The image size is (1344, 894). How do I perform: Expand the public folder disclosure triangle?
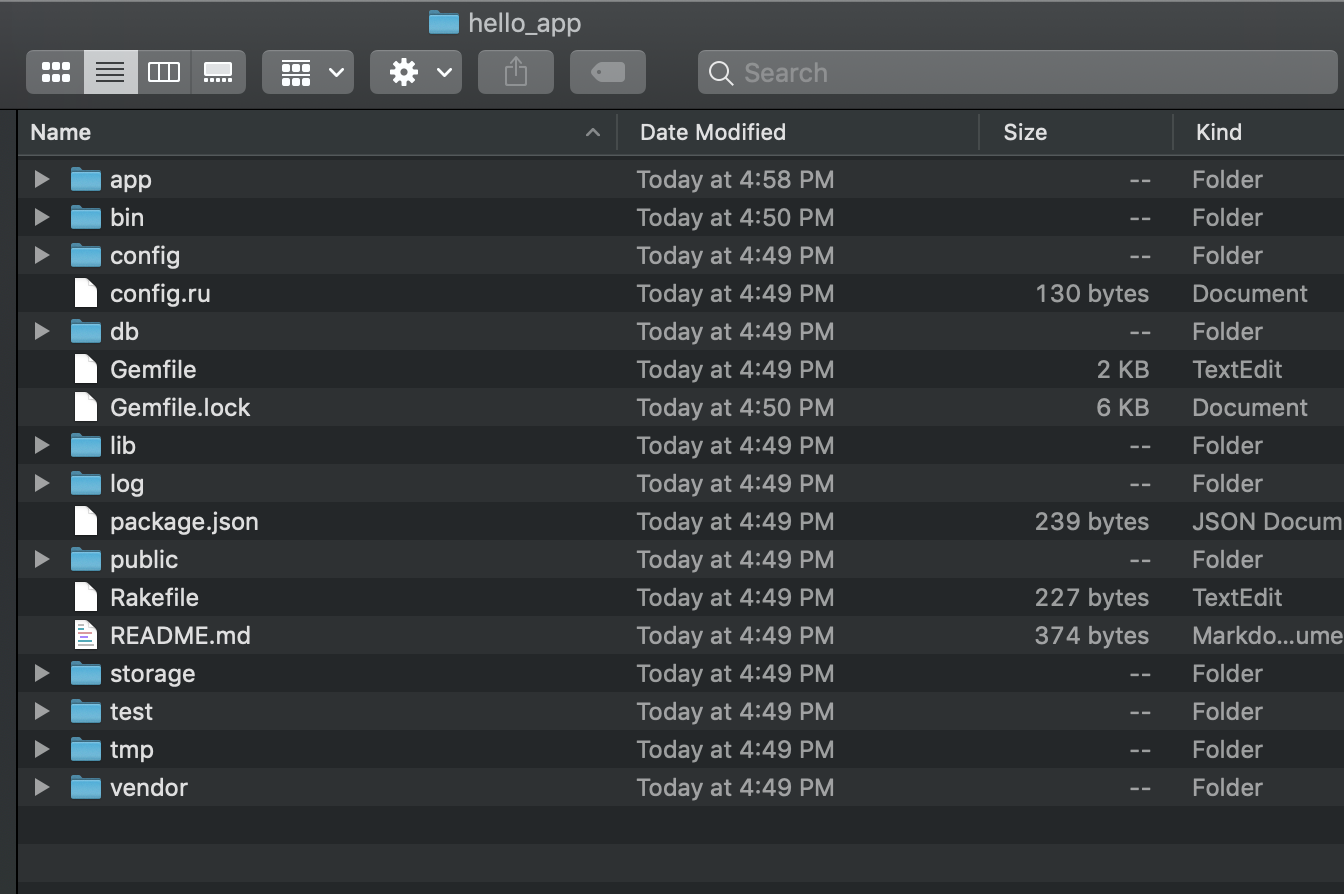click(x=42, y=559)
